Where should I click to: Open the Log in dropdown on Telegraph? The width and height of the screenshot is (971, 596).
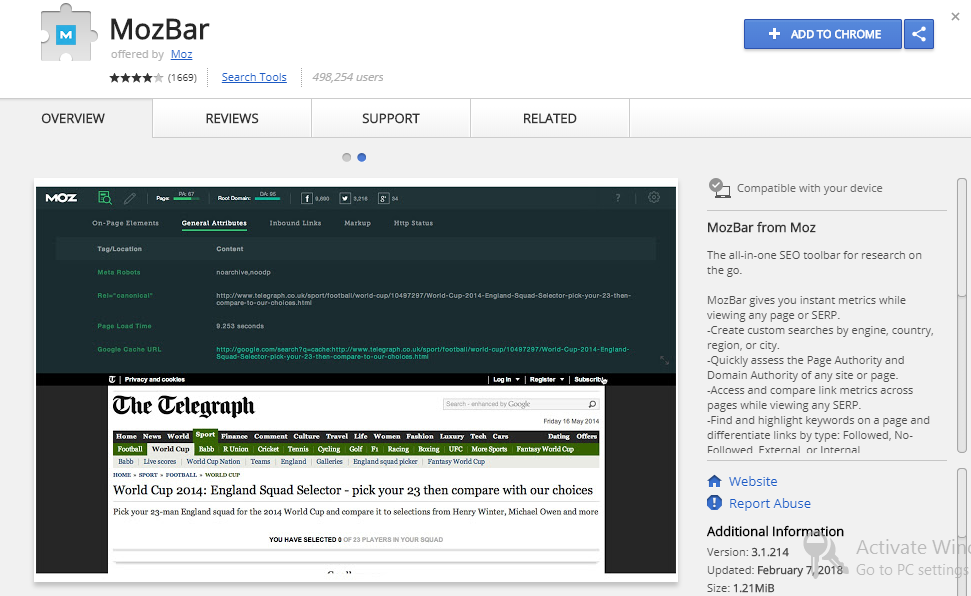tap(506, 379)
